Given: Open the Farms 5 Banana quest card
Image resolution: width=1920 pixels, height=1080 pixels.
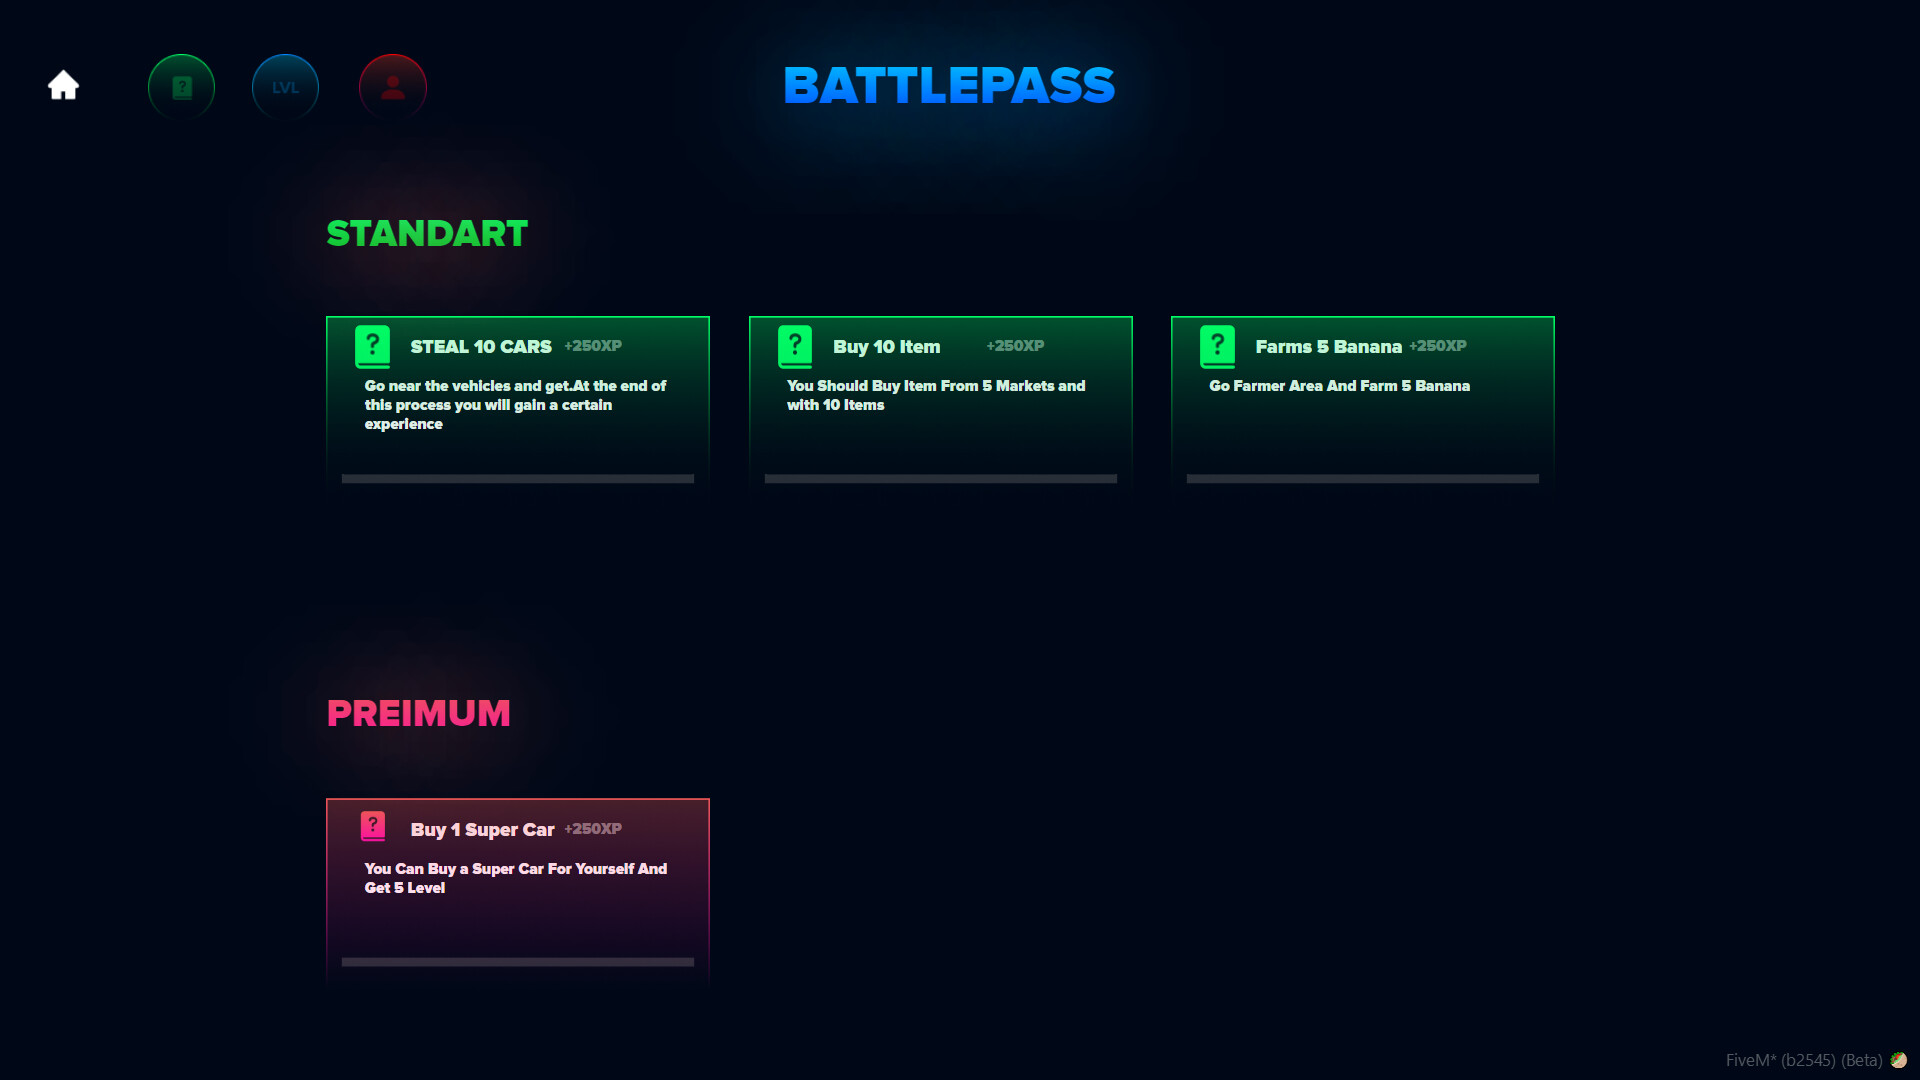Looking at the screenshot, I should pyautogui.click(x=1363, y=402).
